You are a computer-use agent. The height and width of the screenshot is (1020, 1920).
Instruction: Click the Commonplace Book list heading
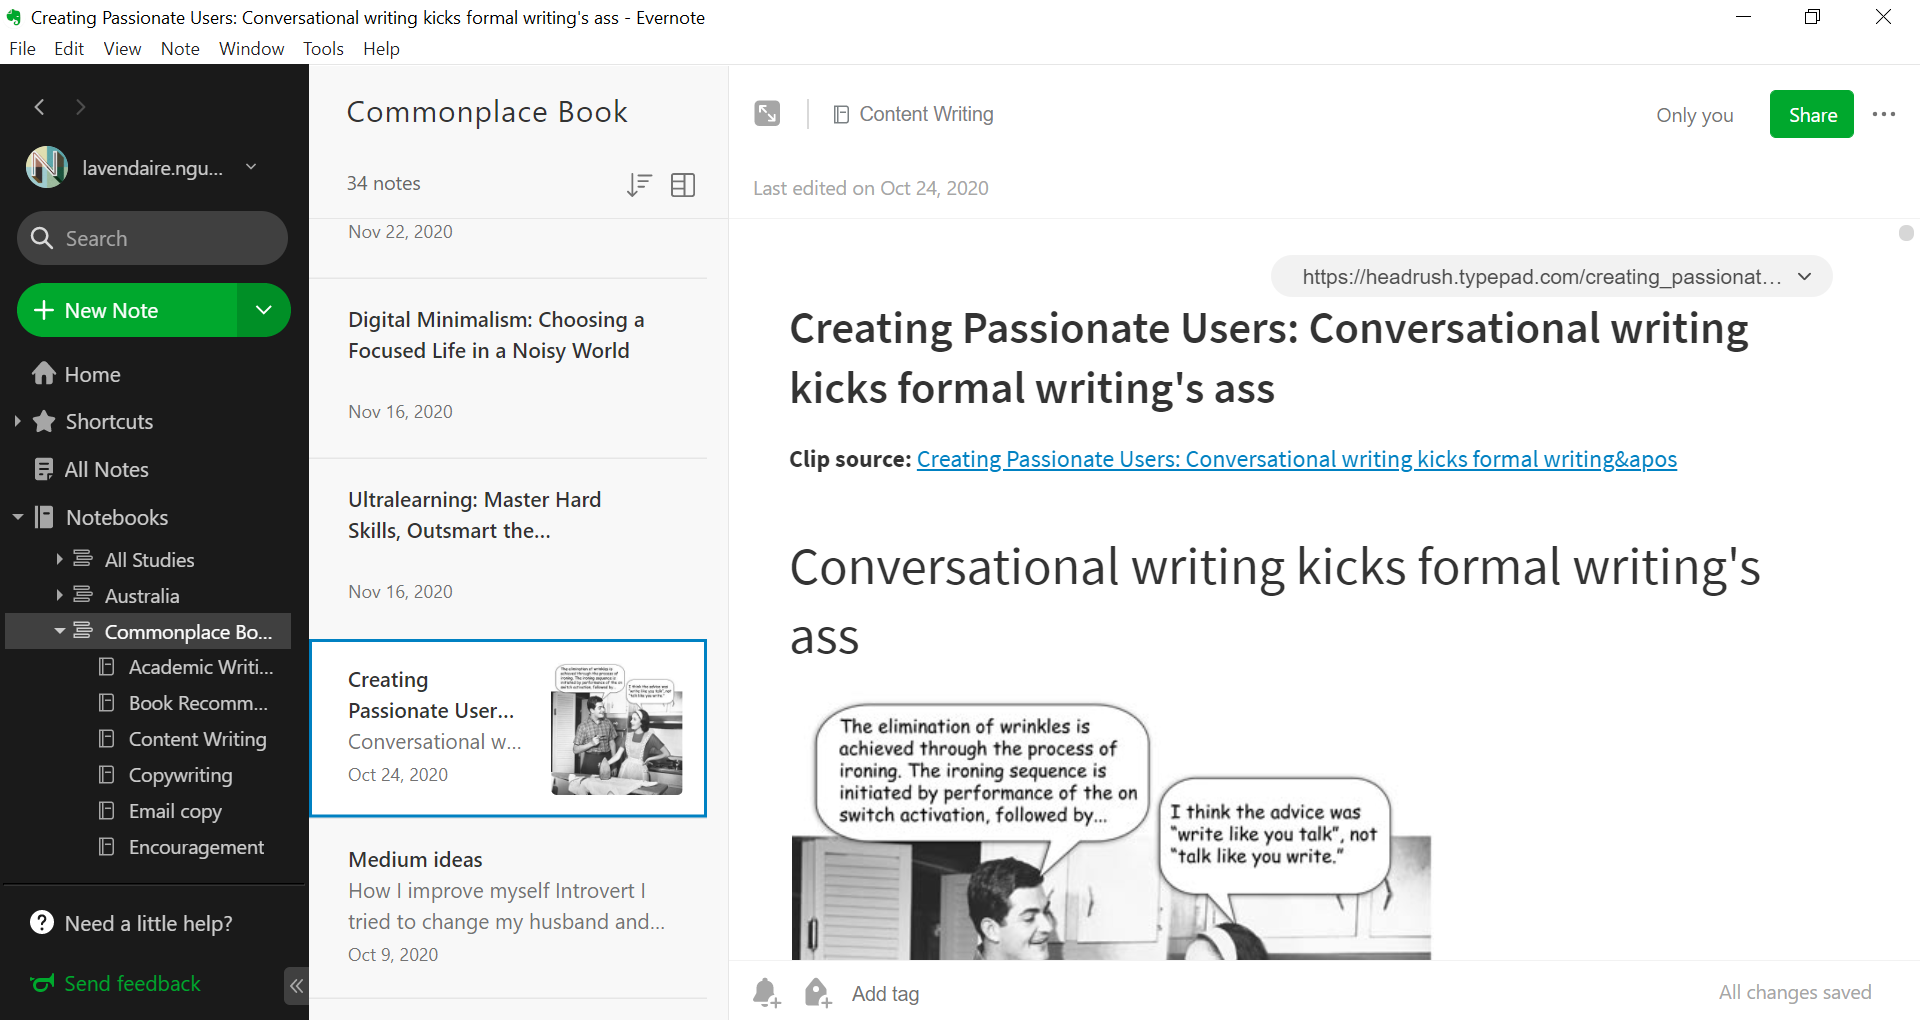(x=487, y=112)
